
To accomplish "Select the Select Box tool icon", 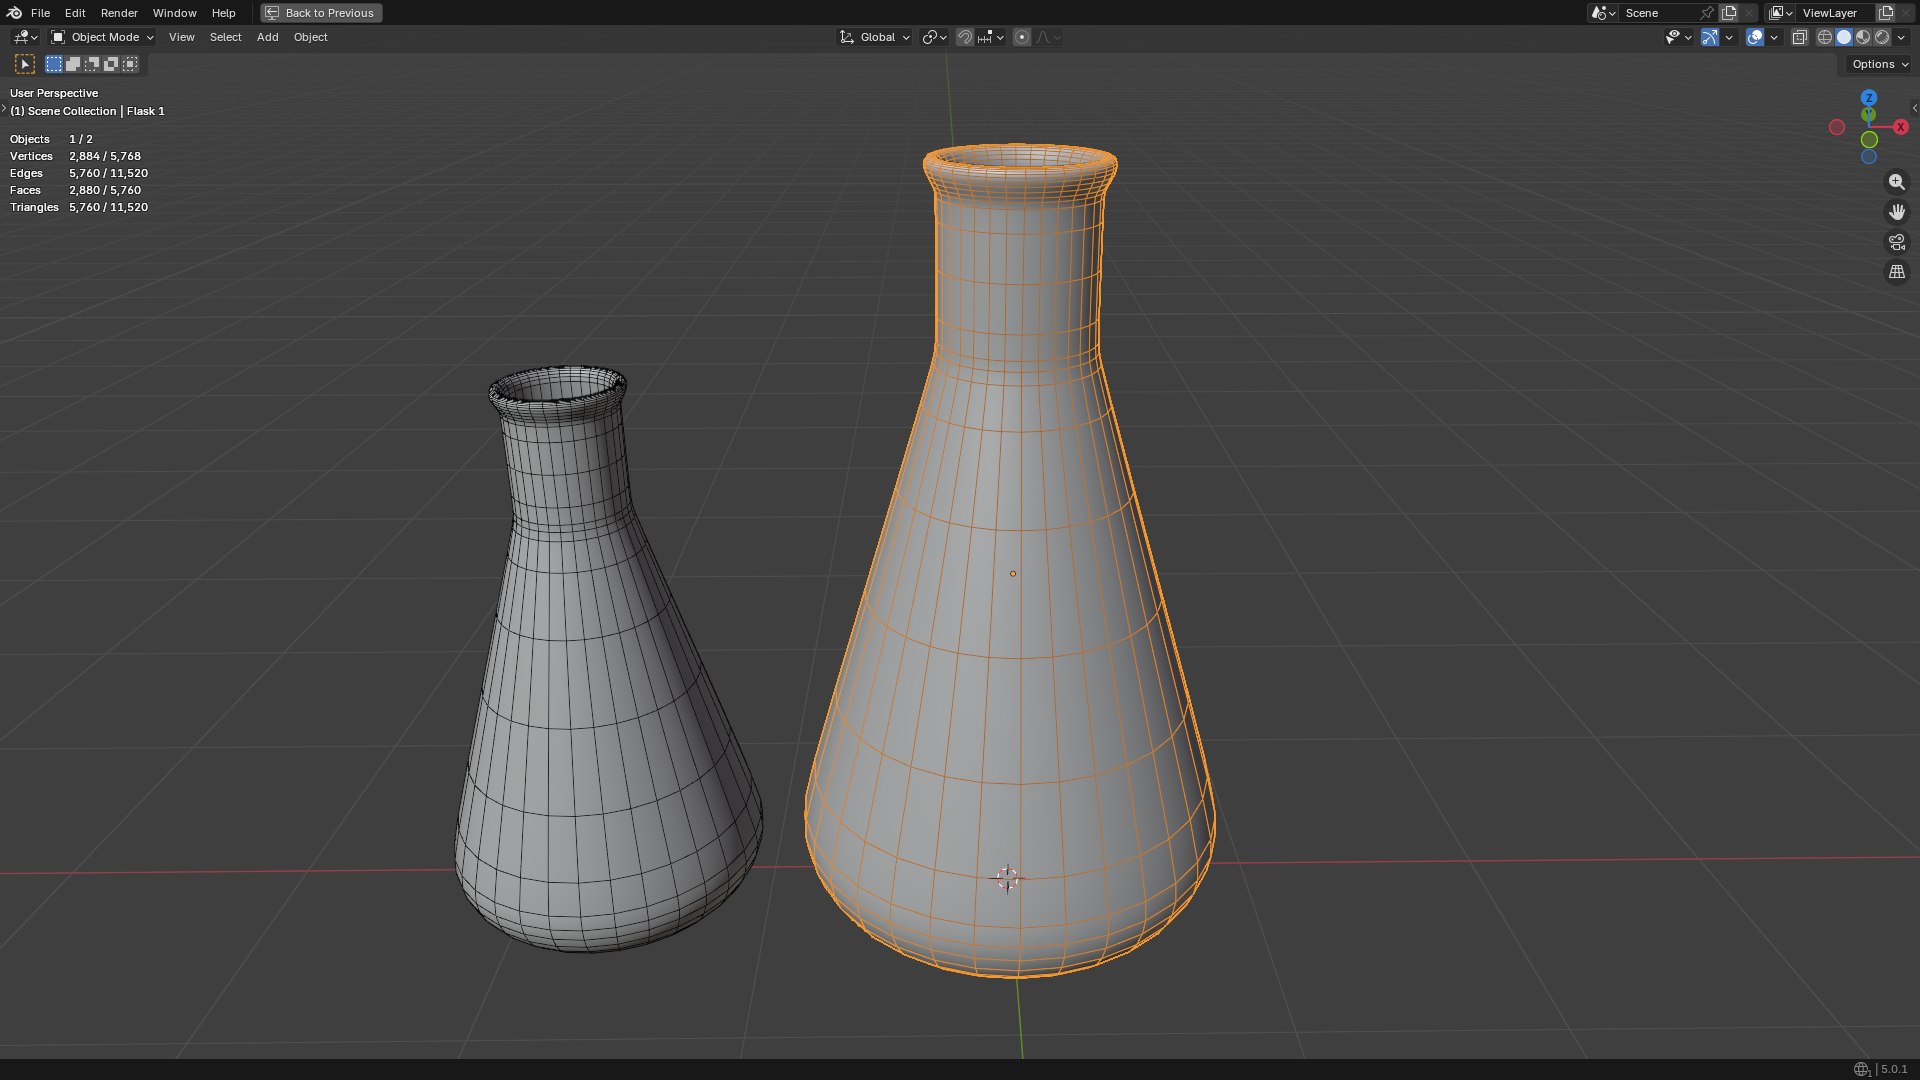I will pyautogui.click(x=25, y=64).
